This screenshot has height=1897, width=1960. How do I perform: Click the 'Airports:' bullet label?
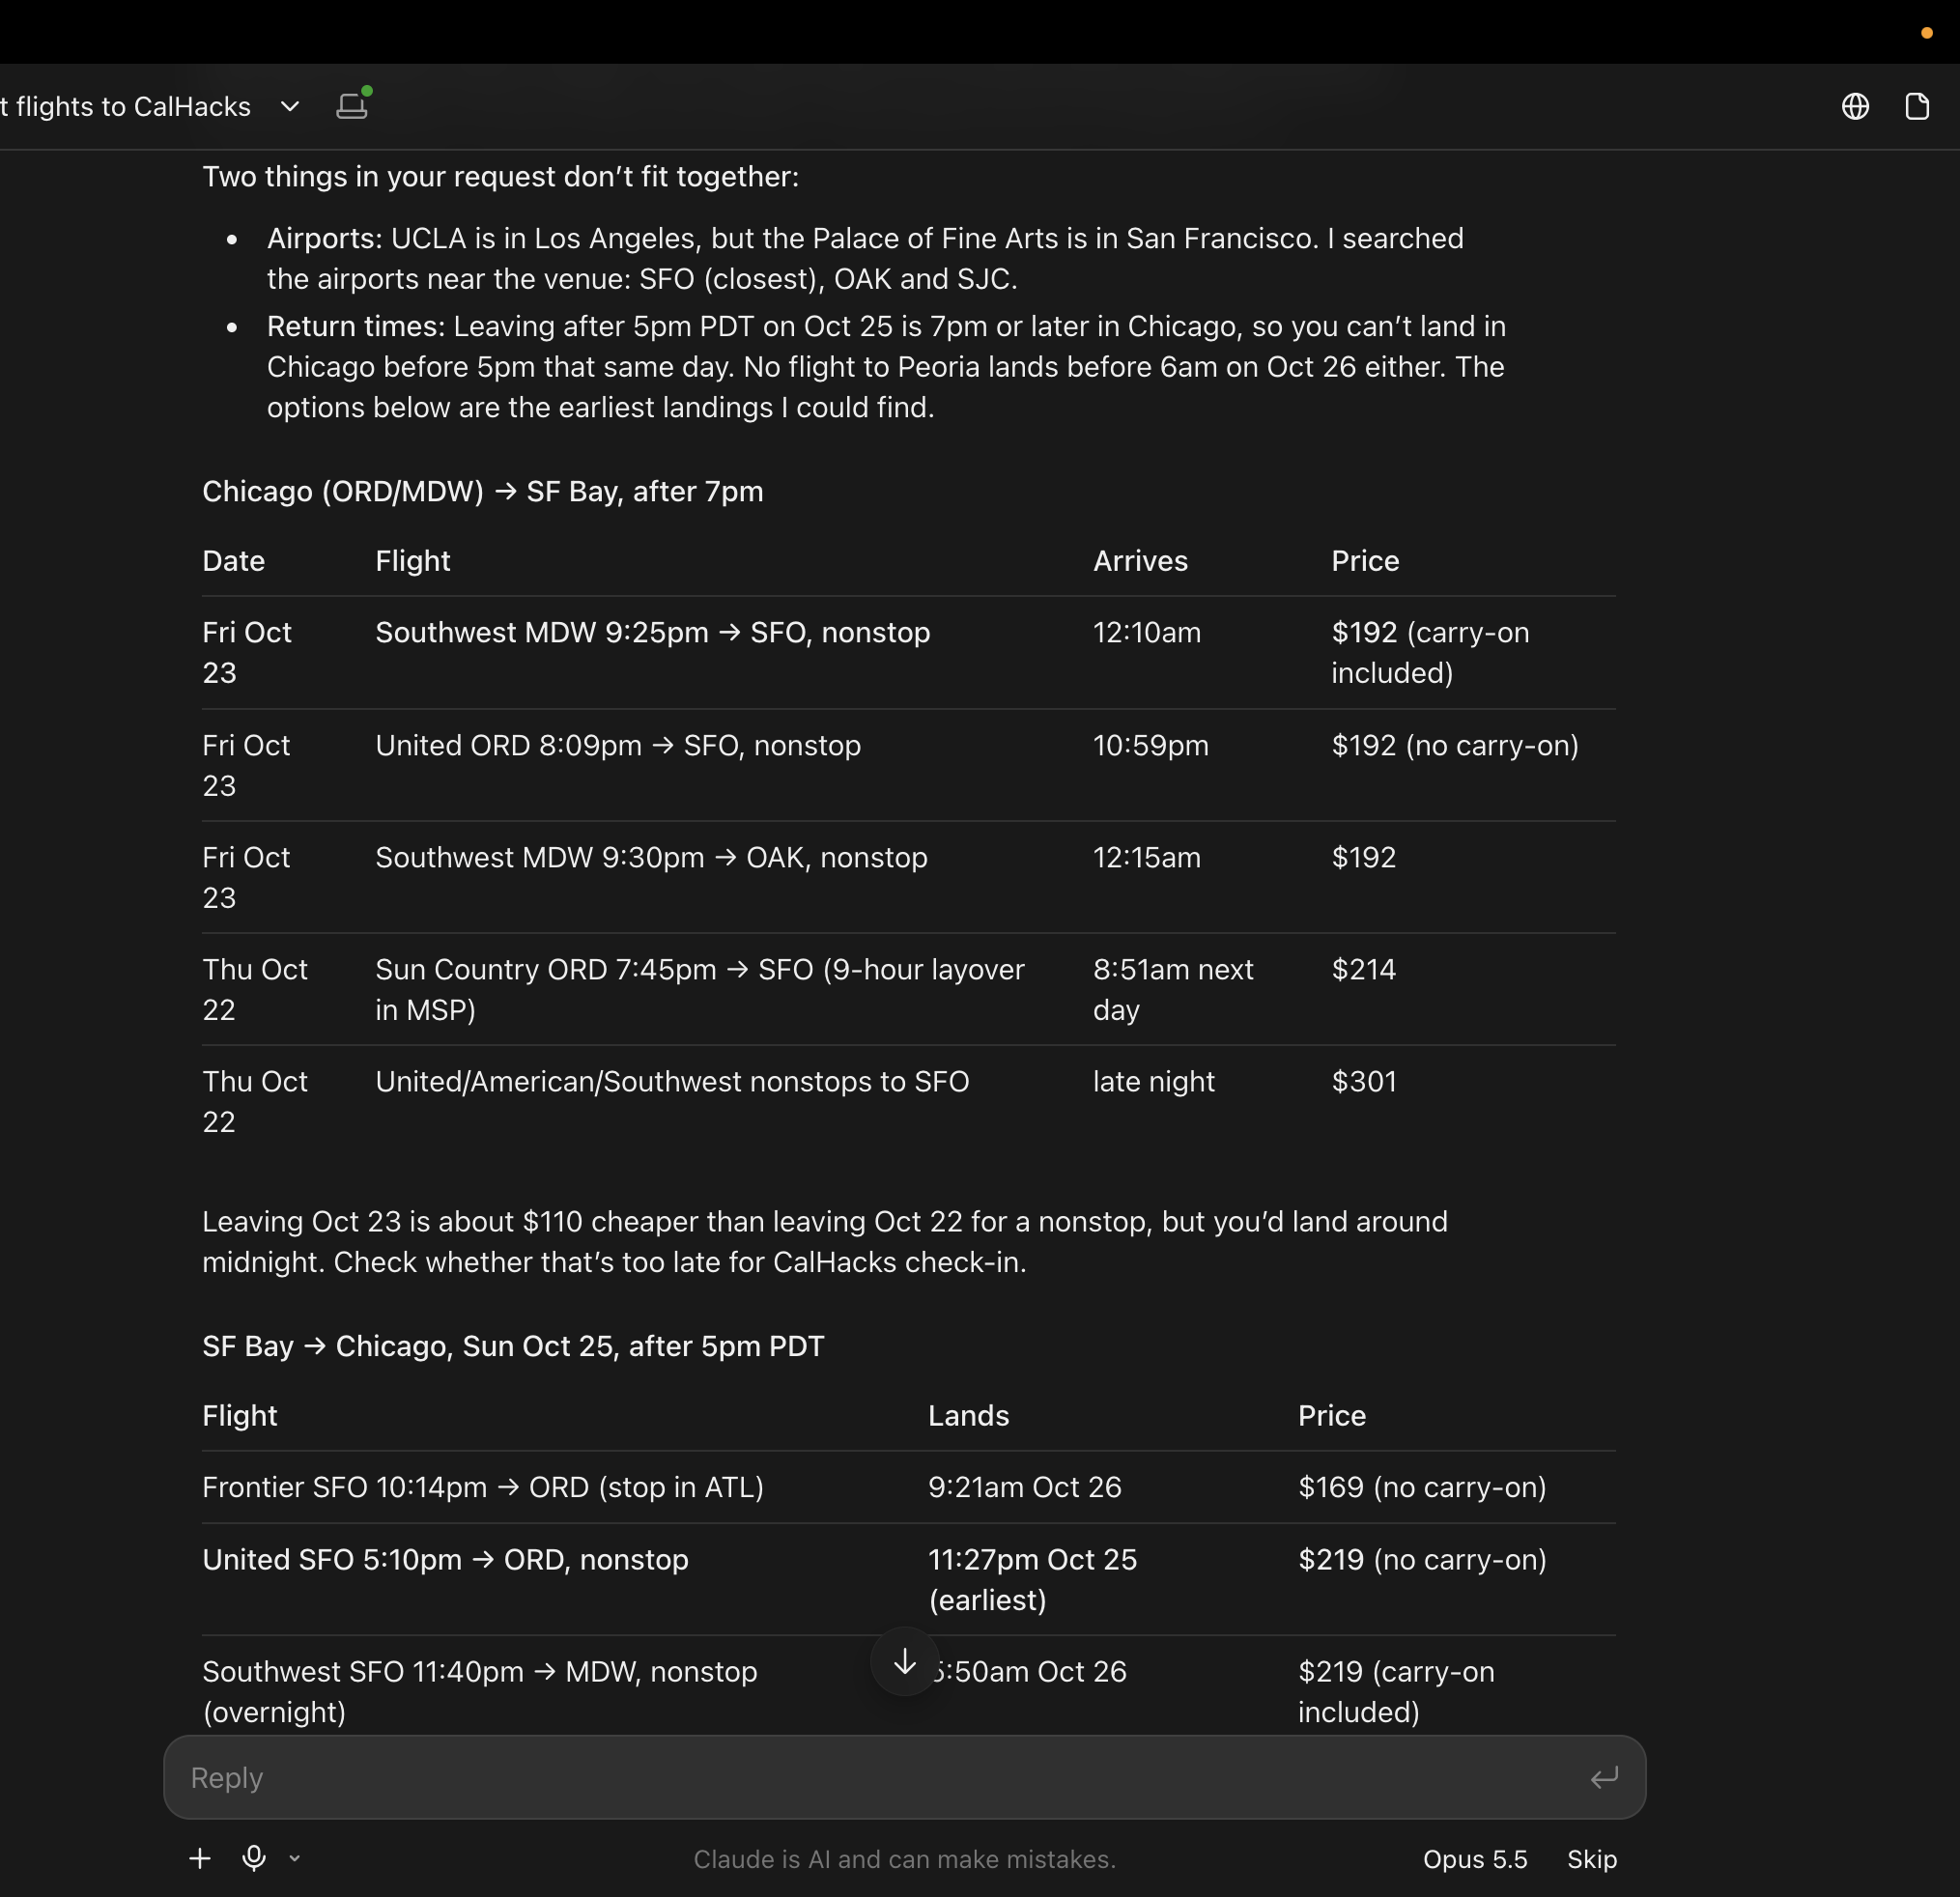(324, 238)
